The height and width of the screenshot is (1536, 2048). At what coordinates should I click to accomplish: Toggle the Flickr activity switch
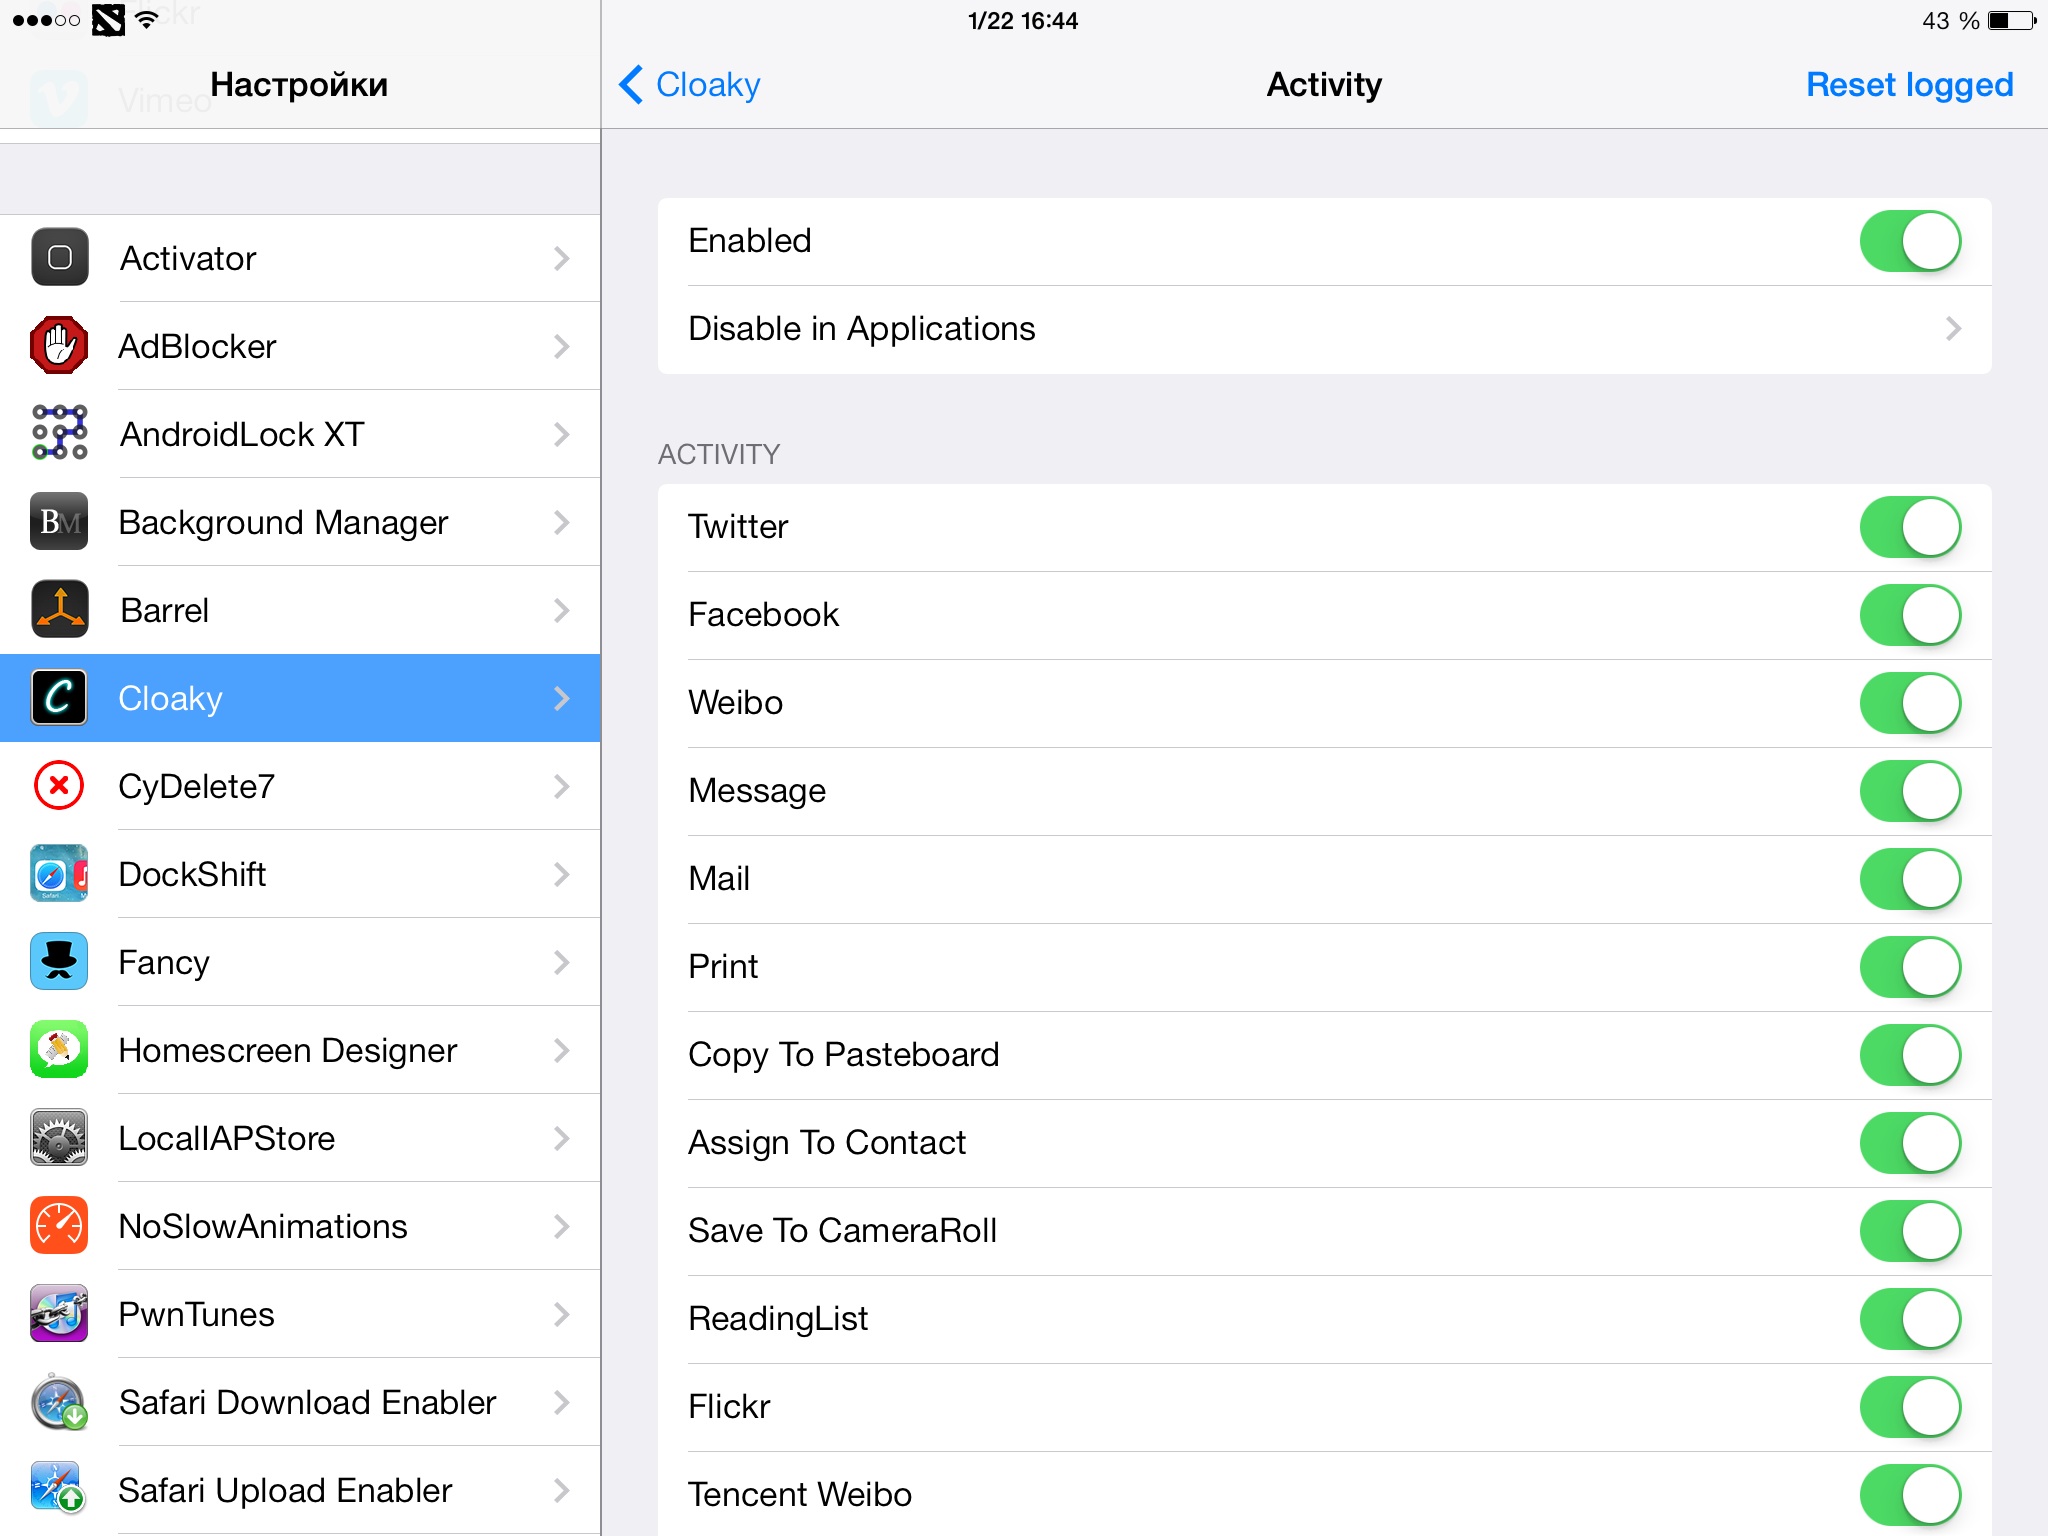tap(1910, 1407)
